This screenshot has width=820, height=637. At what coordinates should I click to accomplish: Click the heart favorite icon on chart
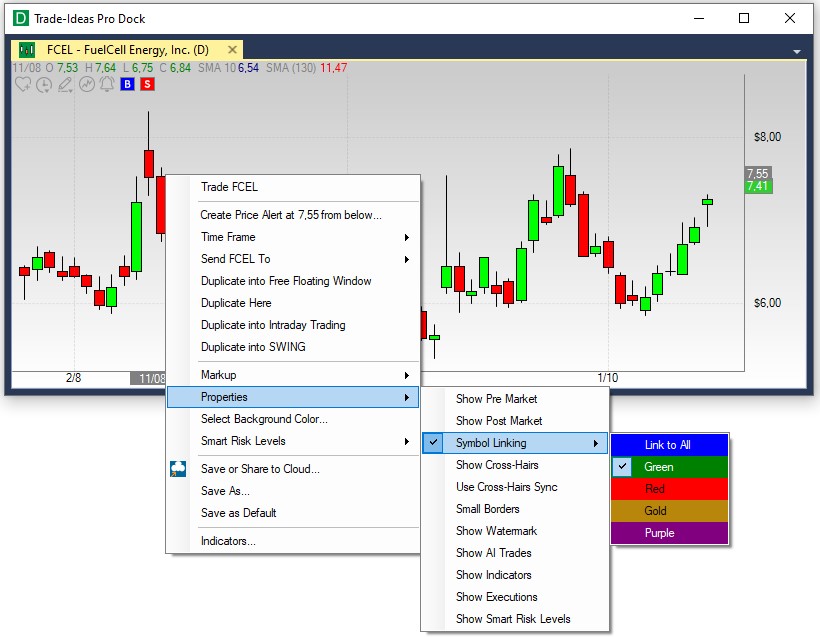pos(23,84)
